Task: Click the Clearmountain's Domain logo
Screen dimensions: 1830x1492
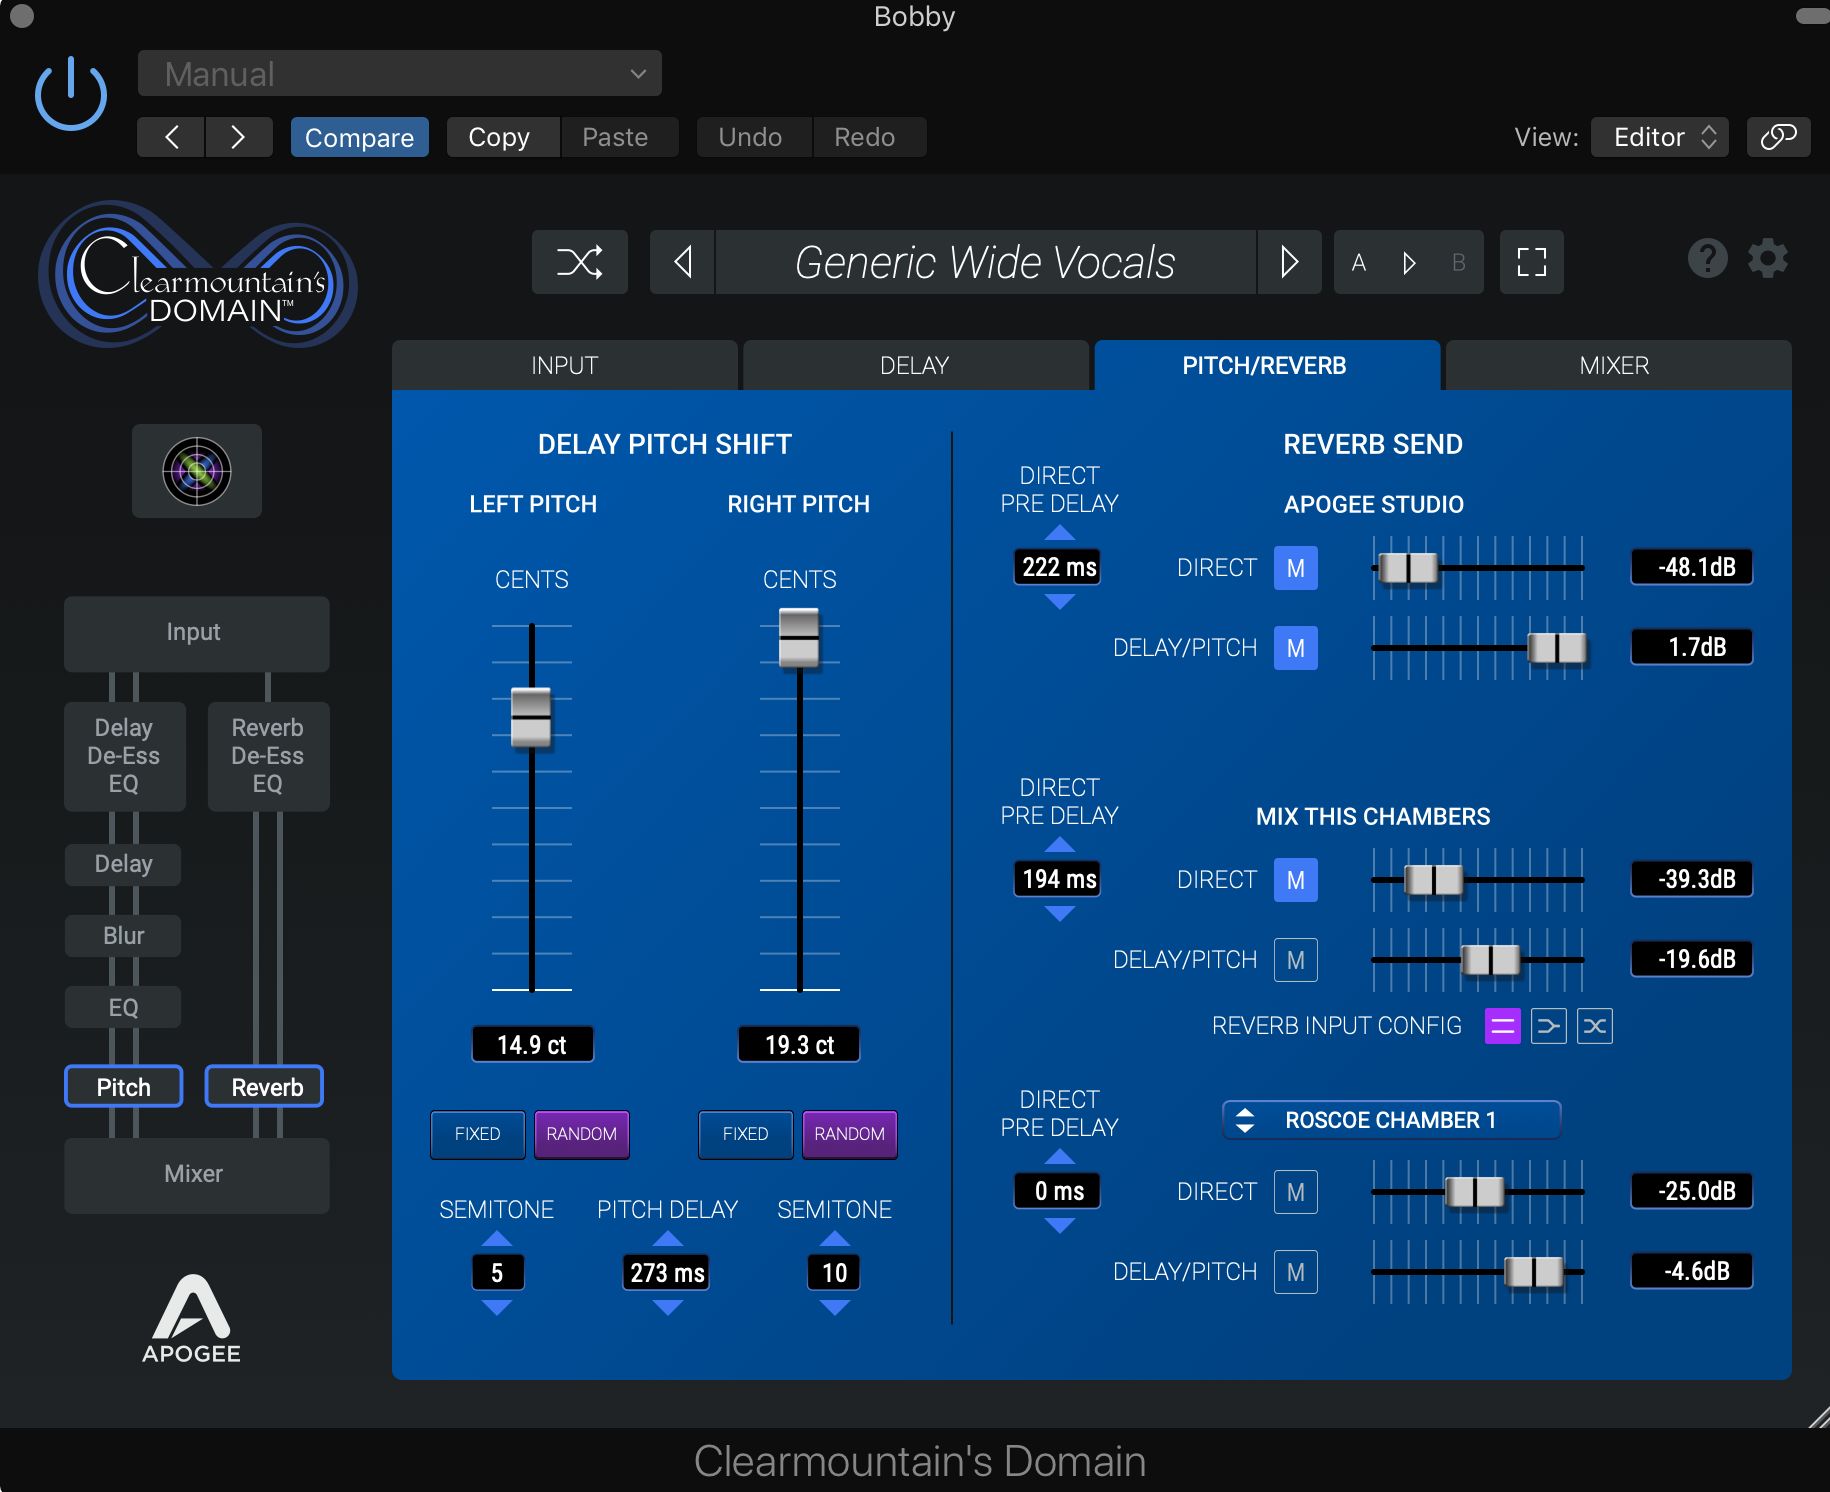Action: (x=197, y=275)
